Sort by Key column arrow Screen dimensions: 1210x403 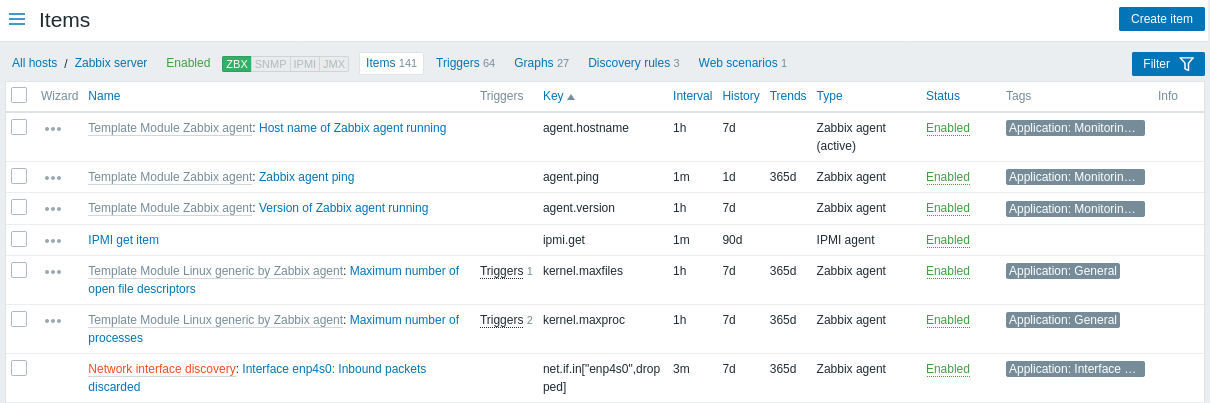click(571, 97)
